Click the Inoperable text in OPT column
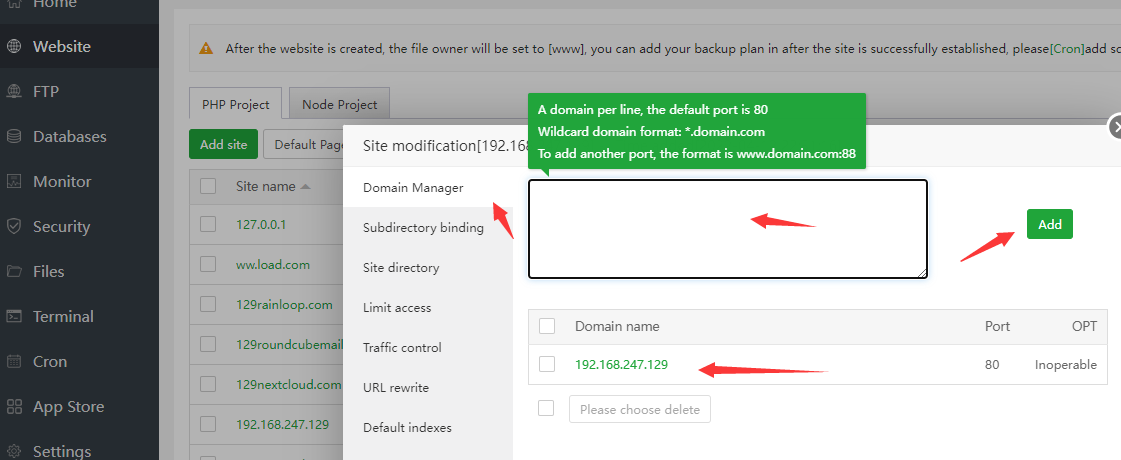 [1065, 364]
